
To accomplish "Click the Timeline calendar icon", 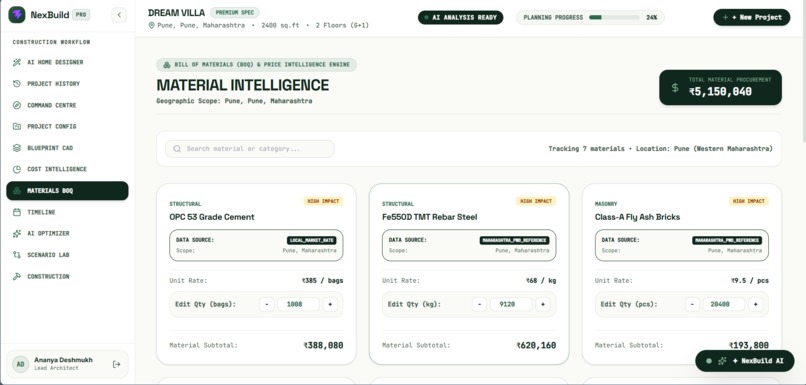I will (17, 212).
